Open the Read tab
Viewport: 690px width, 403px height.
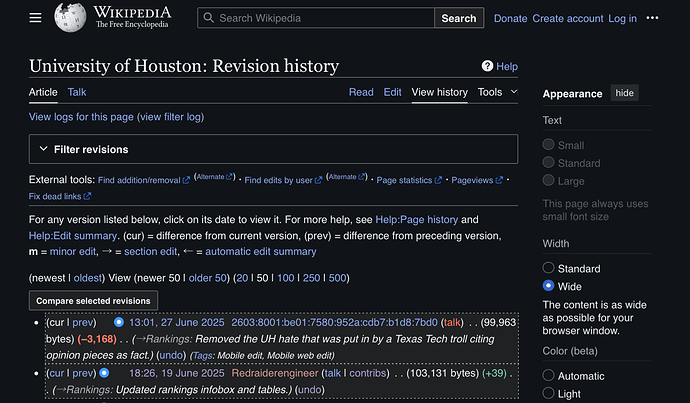pos(361,92)
